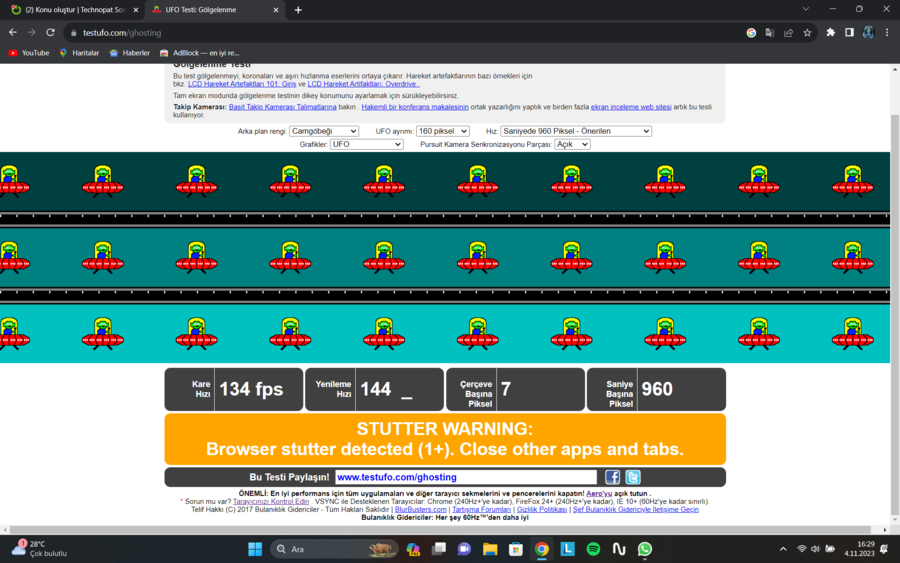This screenshot has width=900, height=563.
Task: Open the YouTube bookmark
Action: pyautogui.click(x=29, y=53)
